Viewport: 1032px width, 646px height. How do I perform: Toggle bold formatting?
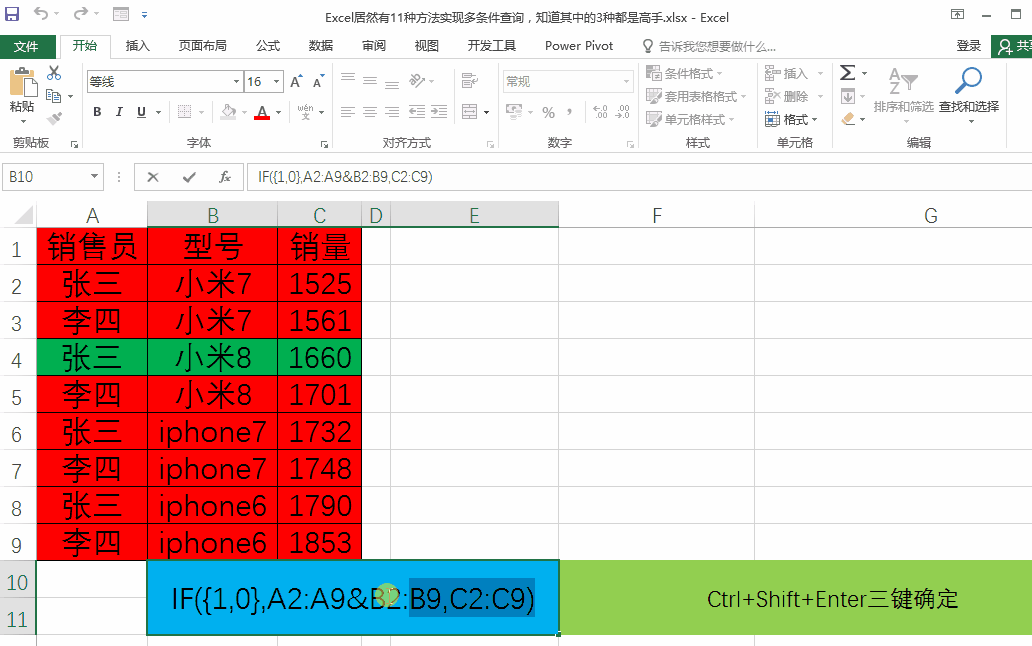(97, 112)
